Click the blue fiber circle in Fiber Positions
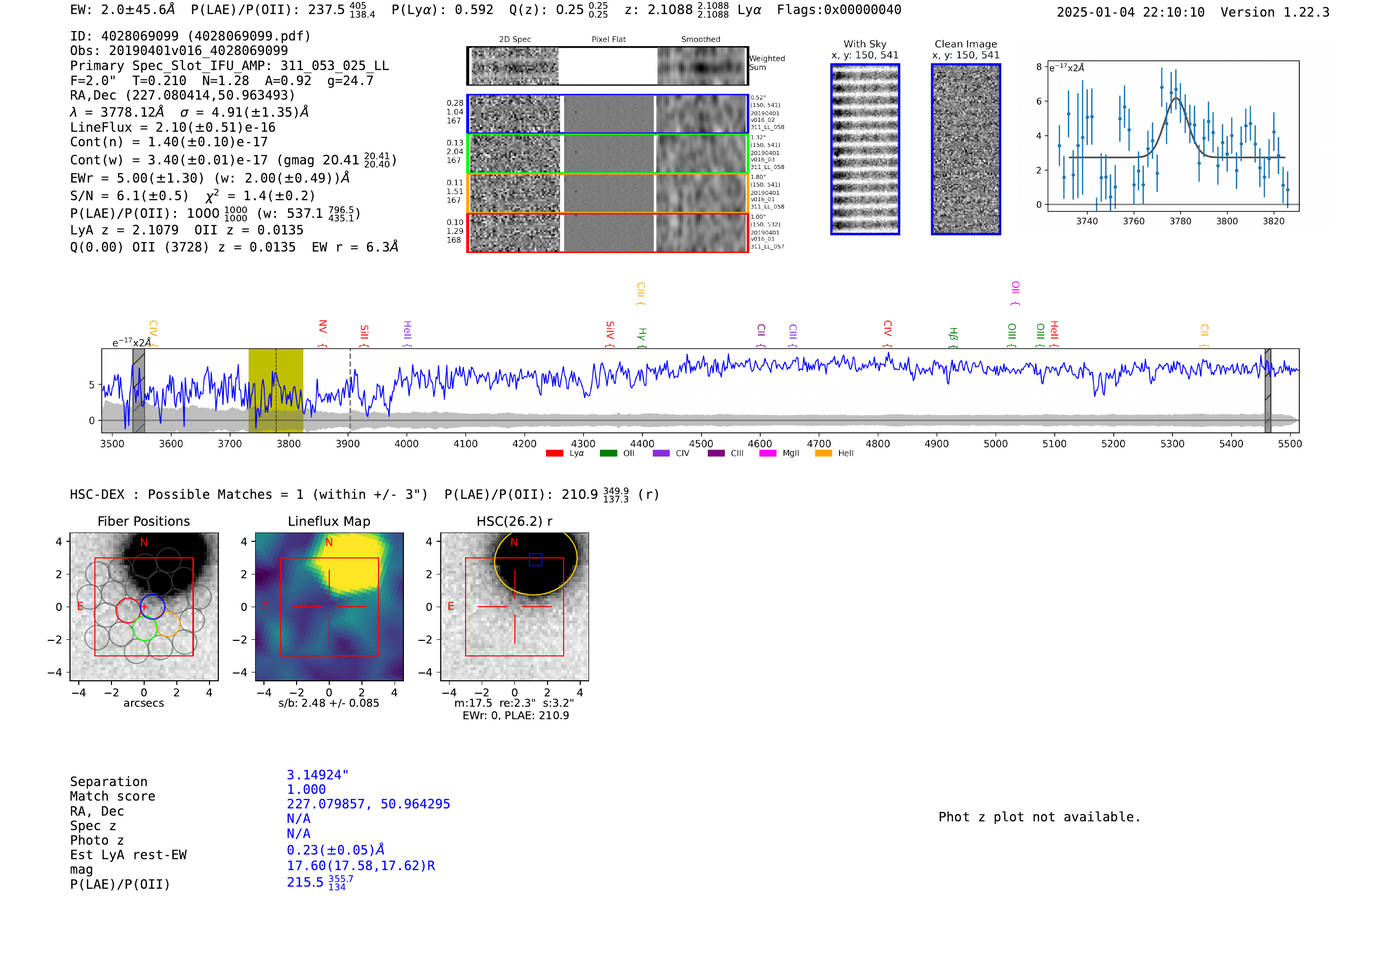Viewport: 1400px width, 953px height. click(152, 606)
